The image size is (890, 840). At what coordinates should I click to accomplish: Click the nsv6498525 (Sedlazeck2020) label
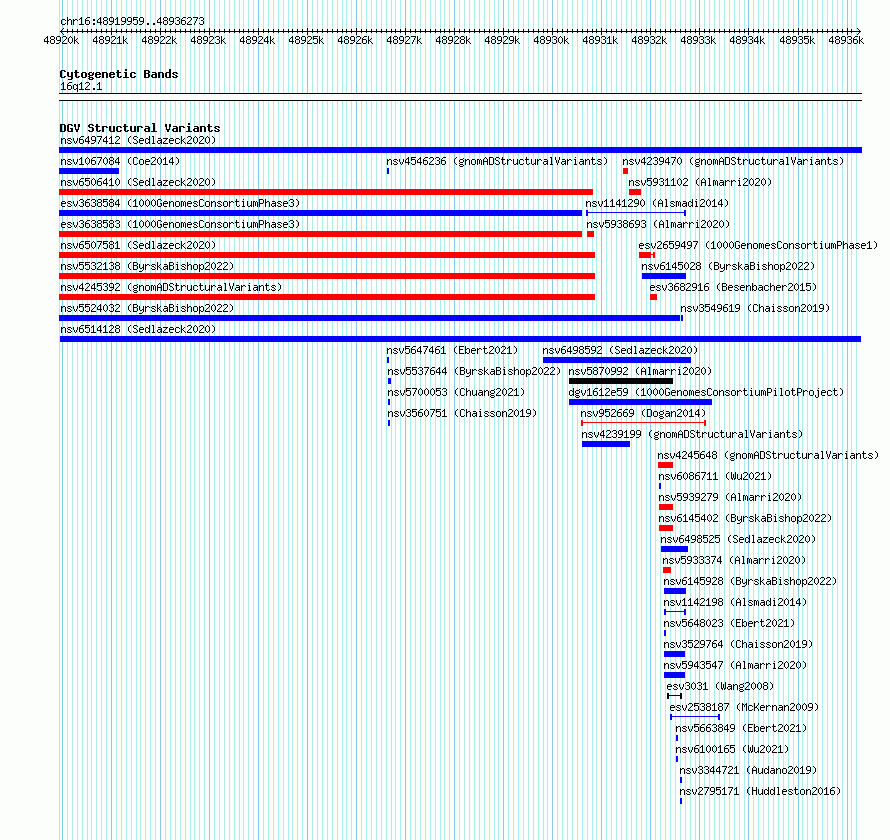click(738, 539)
